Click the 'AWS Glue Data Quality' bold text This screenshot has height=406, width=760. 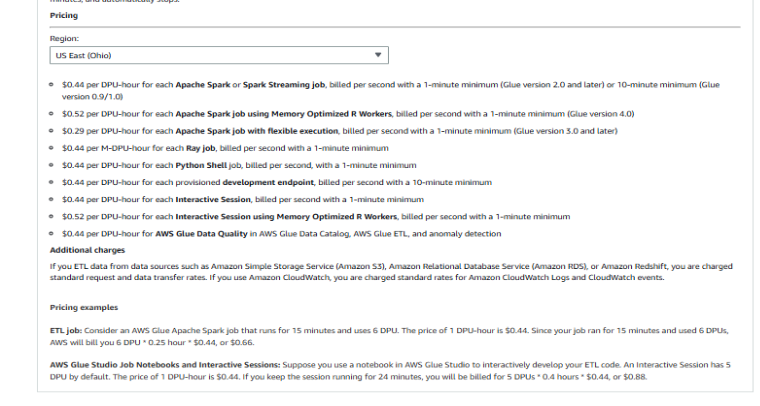201,234
